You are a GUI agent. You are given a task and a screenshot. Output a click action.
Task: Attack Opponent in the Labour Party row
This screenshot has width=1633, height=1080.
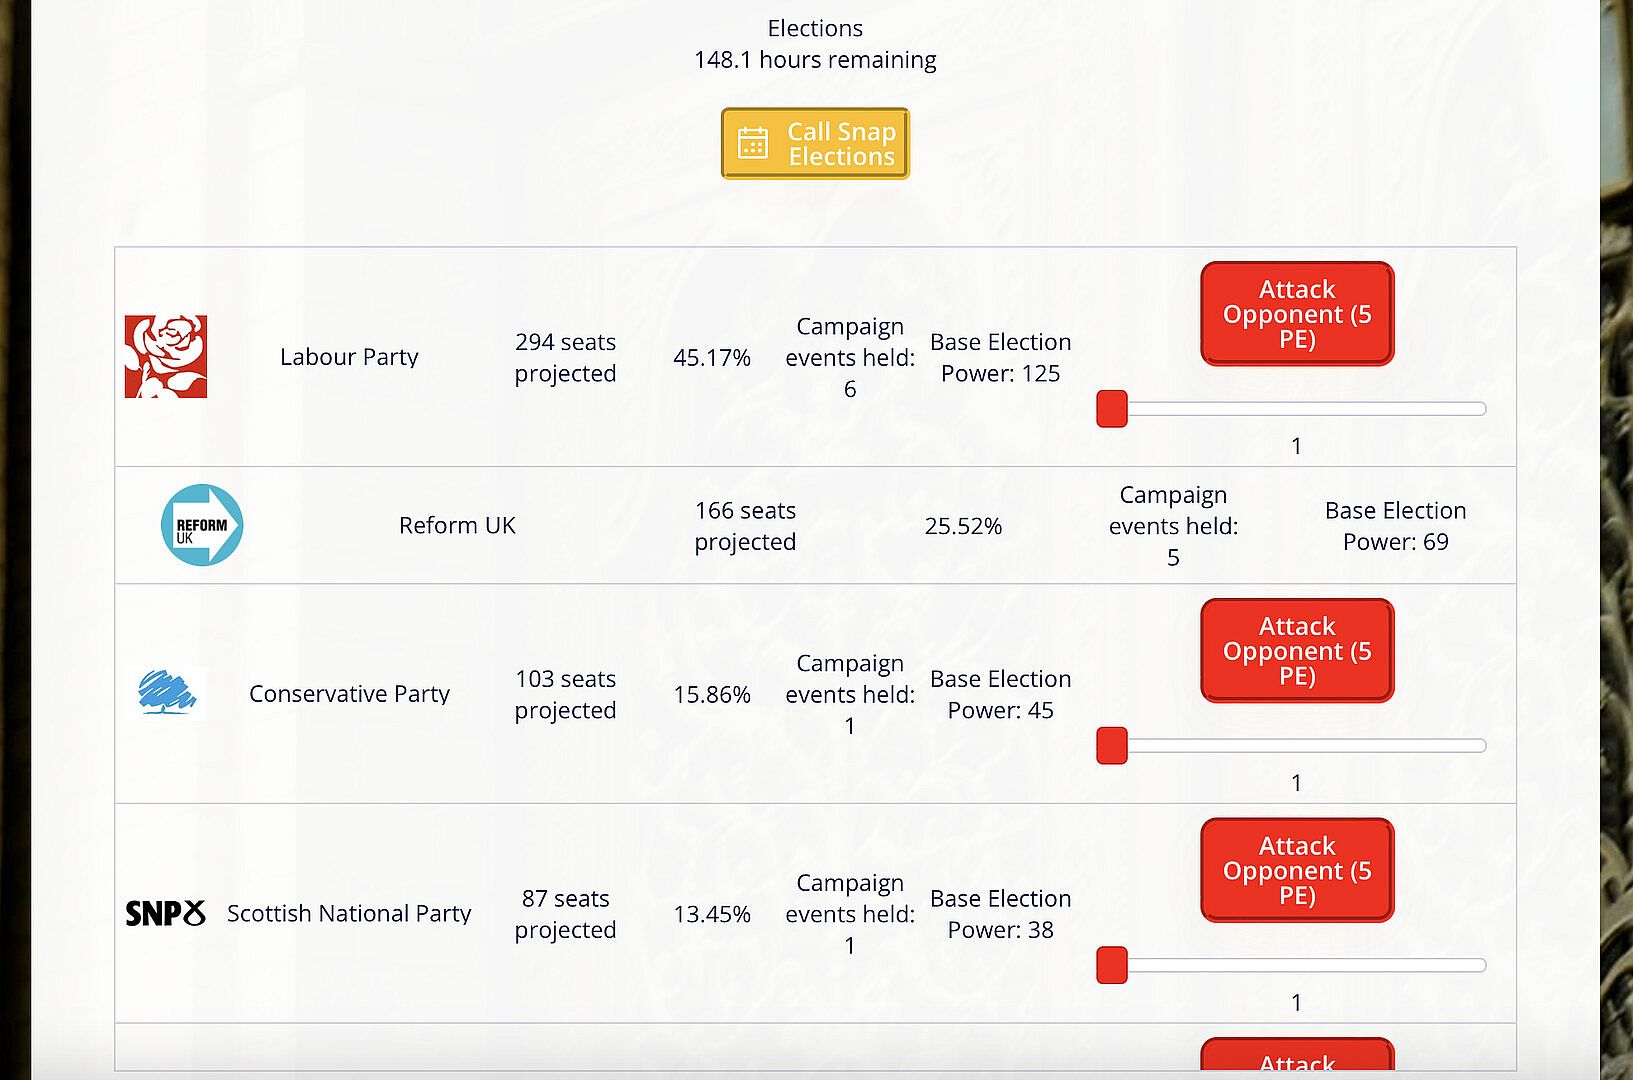pos(1296,314)
